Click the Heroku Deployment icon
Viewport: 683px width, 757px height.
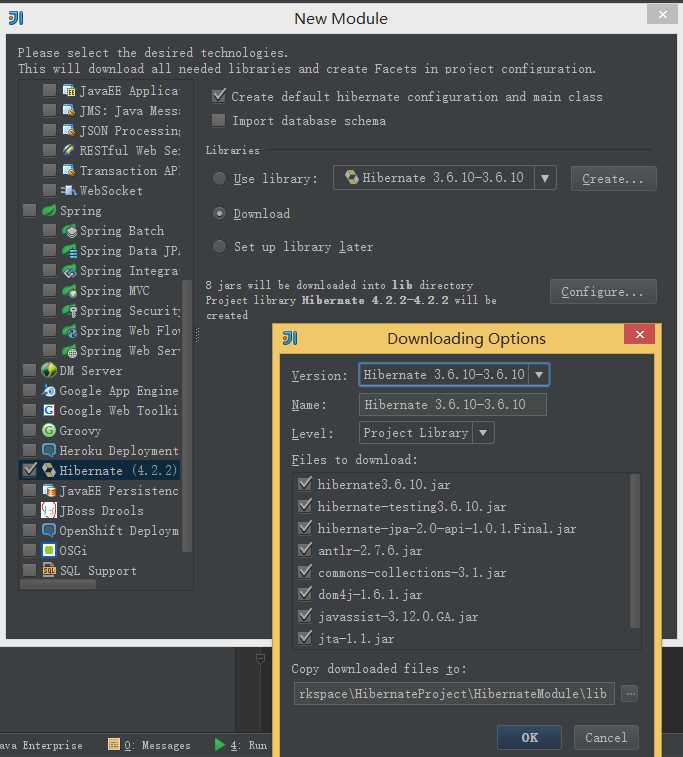49,450
